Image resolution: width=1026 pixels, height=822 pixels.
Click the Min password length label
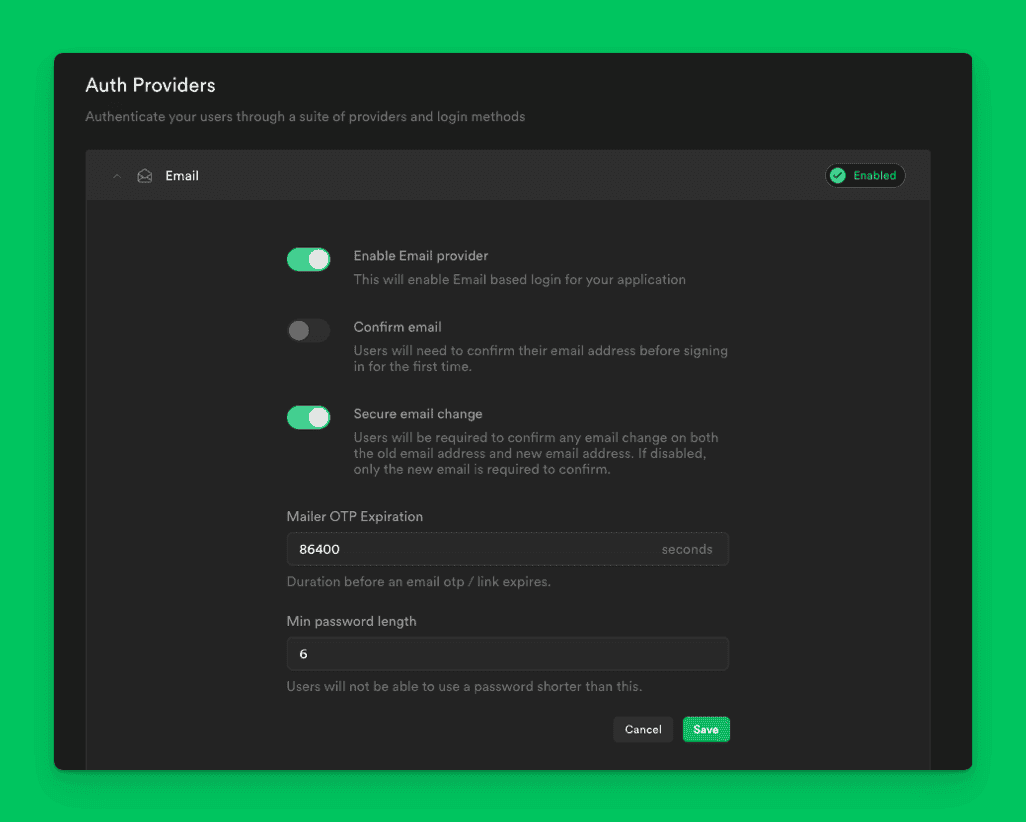coord(350,621)
